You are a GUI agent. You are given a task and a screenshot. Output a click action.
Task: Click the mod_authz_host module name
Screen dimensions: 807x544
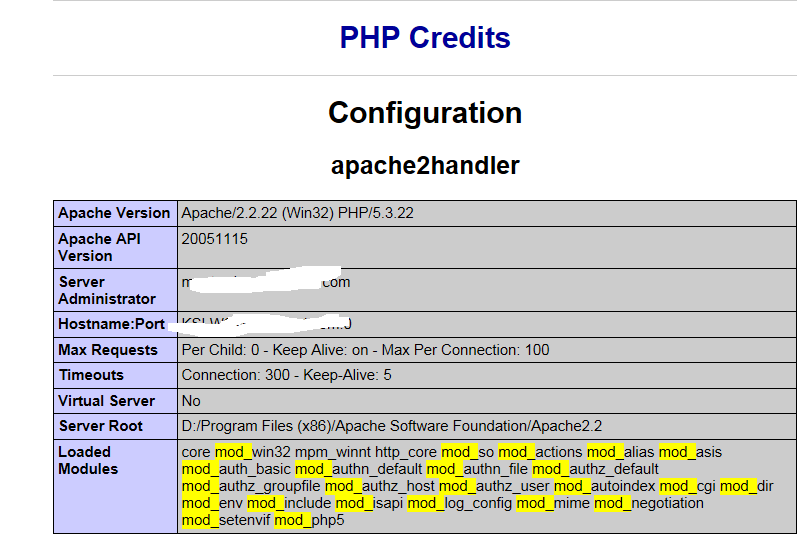tap(380, 486)
